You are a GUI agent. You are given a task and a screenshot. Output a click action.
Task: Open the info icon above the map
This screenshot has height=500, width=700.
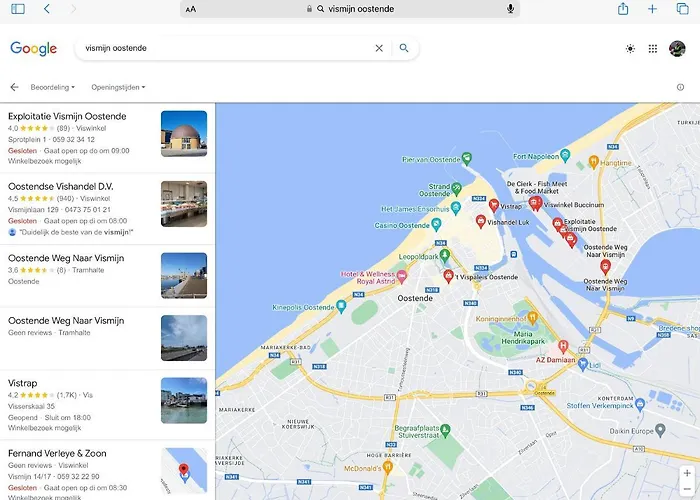(680, 87)
